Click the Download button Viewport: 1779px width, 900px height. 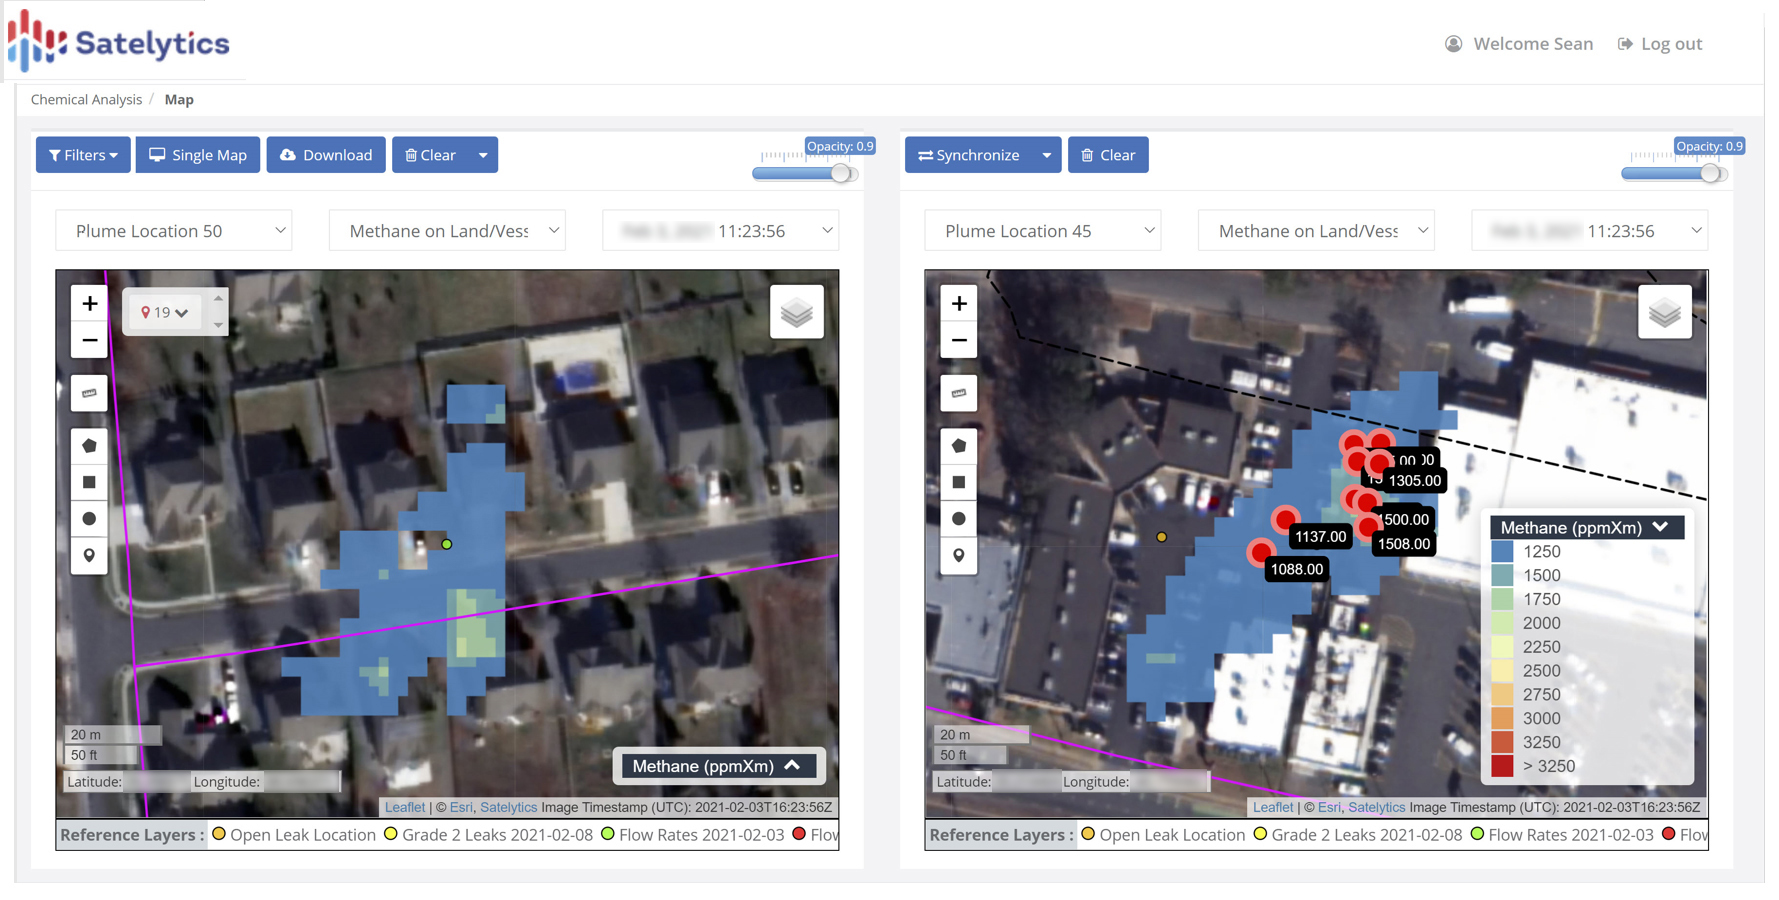(x=326, y=155)
